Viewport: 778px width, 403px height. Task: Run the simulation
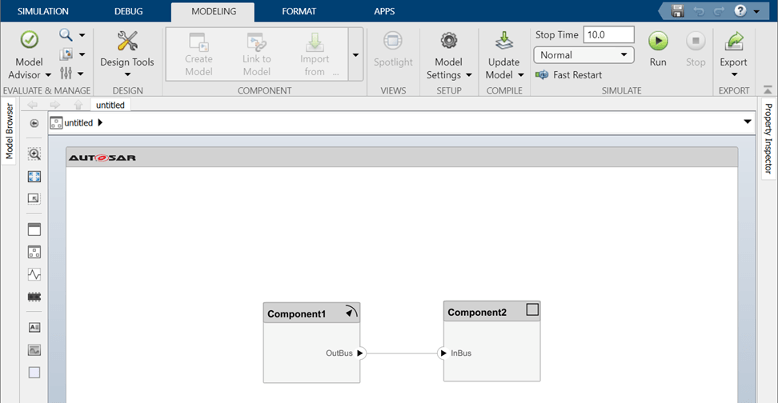[658, 49]
